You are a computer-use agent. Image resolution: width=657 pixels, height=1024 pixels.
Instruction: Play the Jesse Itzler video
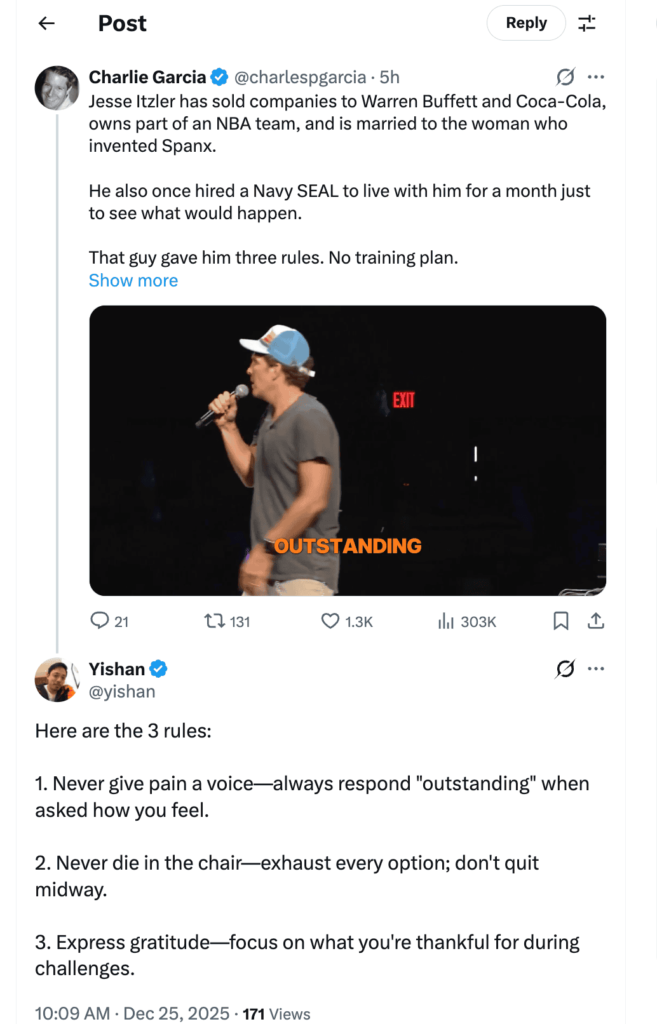[347, 450]
